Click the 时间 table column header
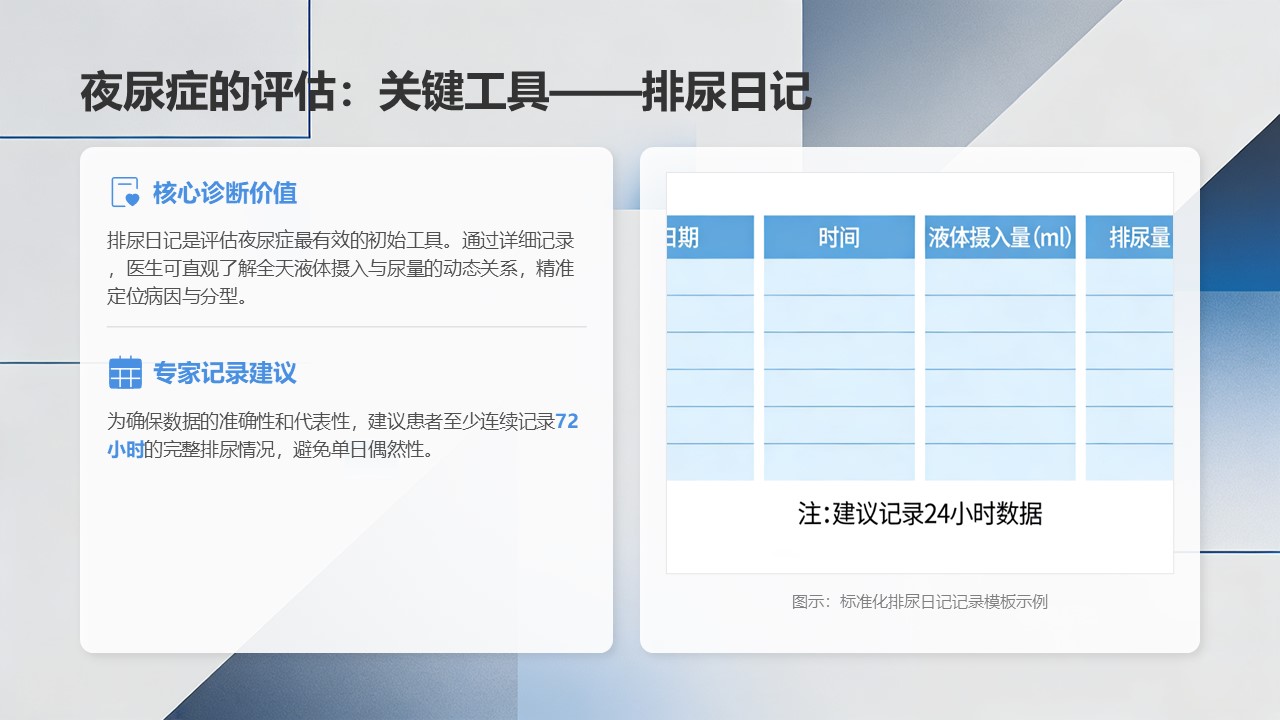The height and width of the screenshot is (720, 1280). [x=838, y=237]
